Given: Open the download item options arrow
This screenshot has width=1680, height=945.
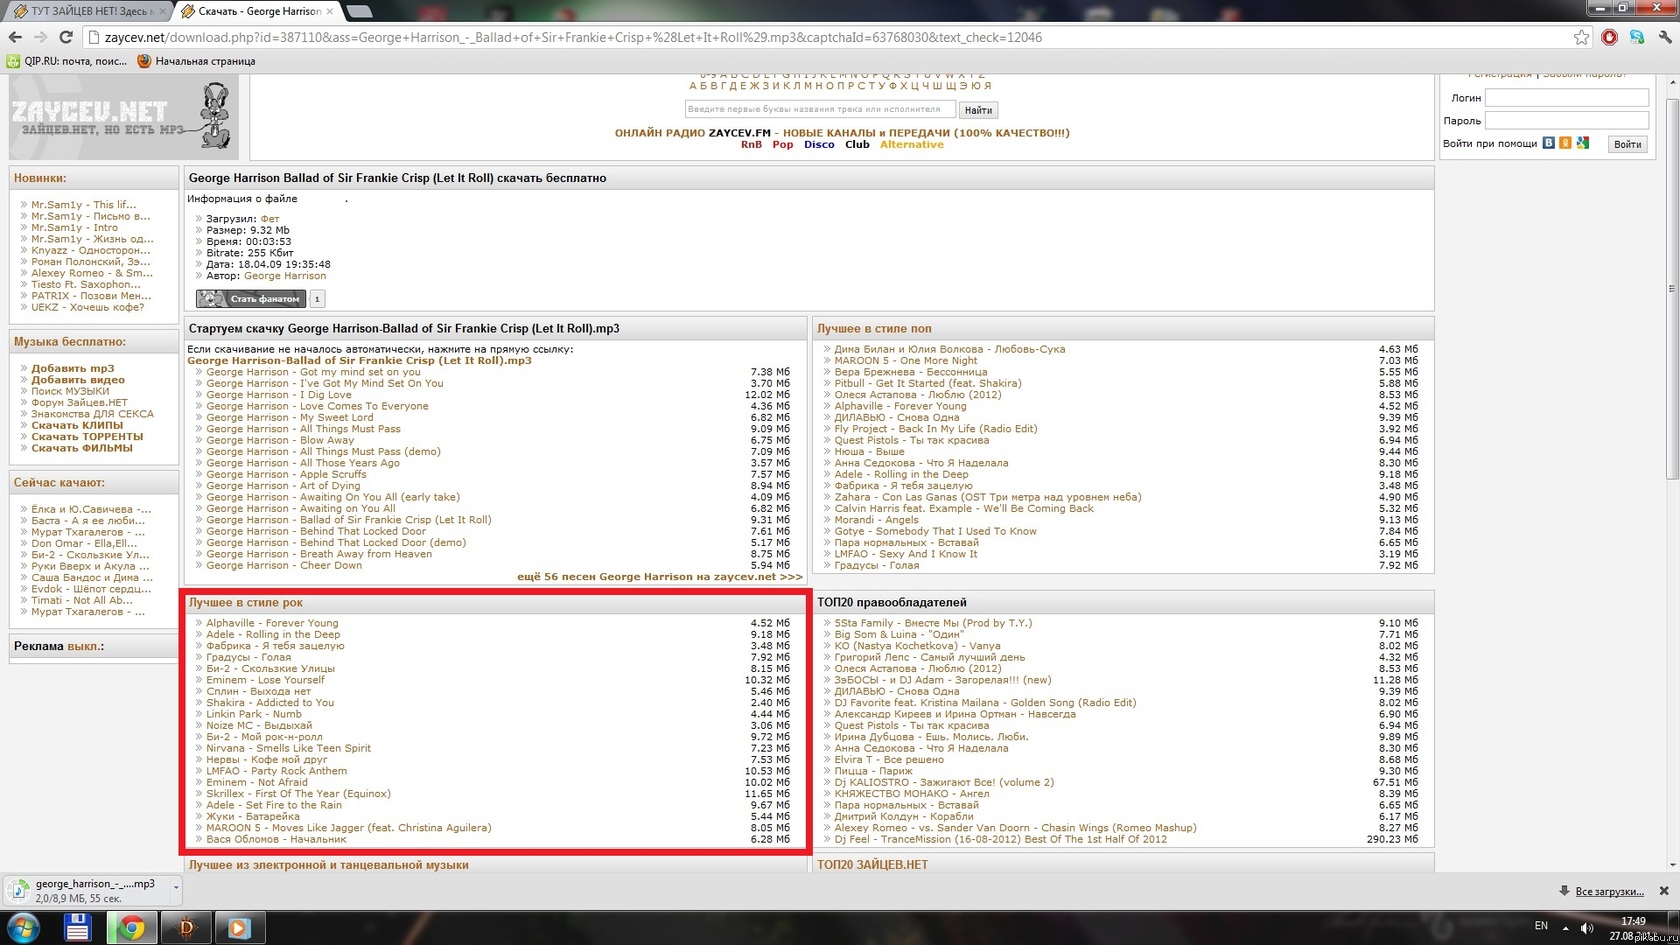Looking at the screenshot, I should (176, 887).
